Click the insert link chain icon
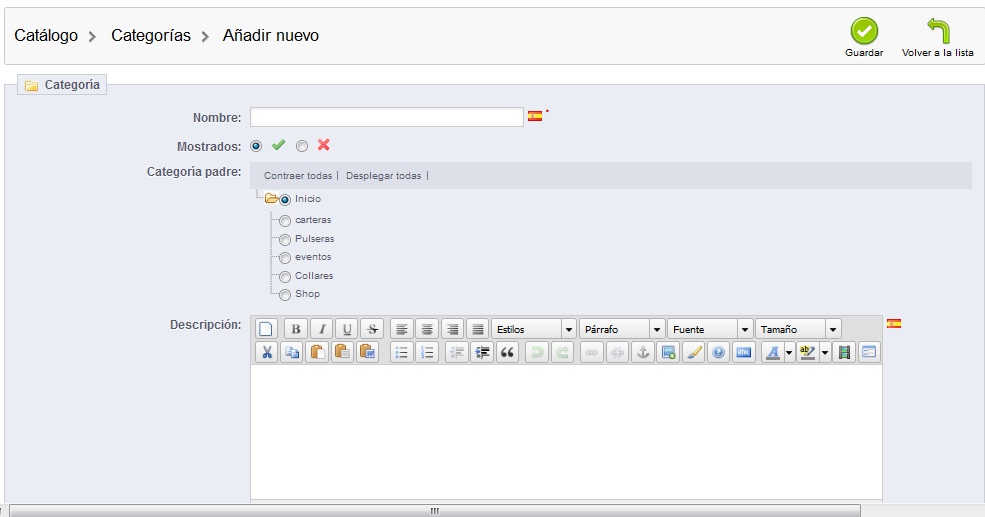This screenshot has height=517, width=985. point(592,352)
